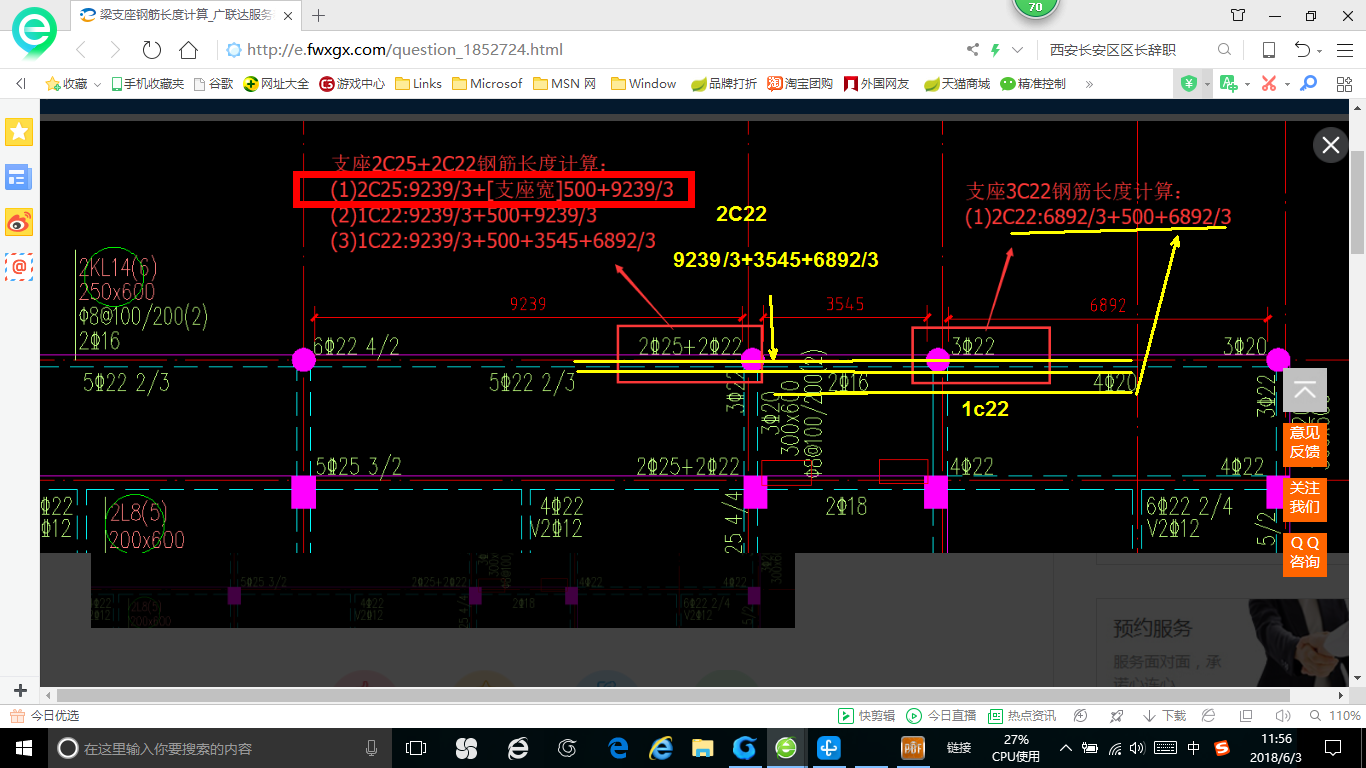The height and width of the screenshot is (768, 1366).
Task: Open 下载 downloads in the status bar
Action: pos(1164,716)
